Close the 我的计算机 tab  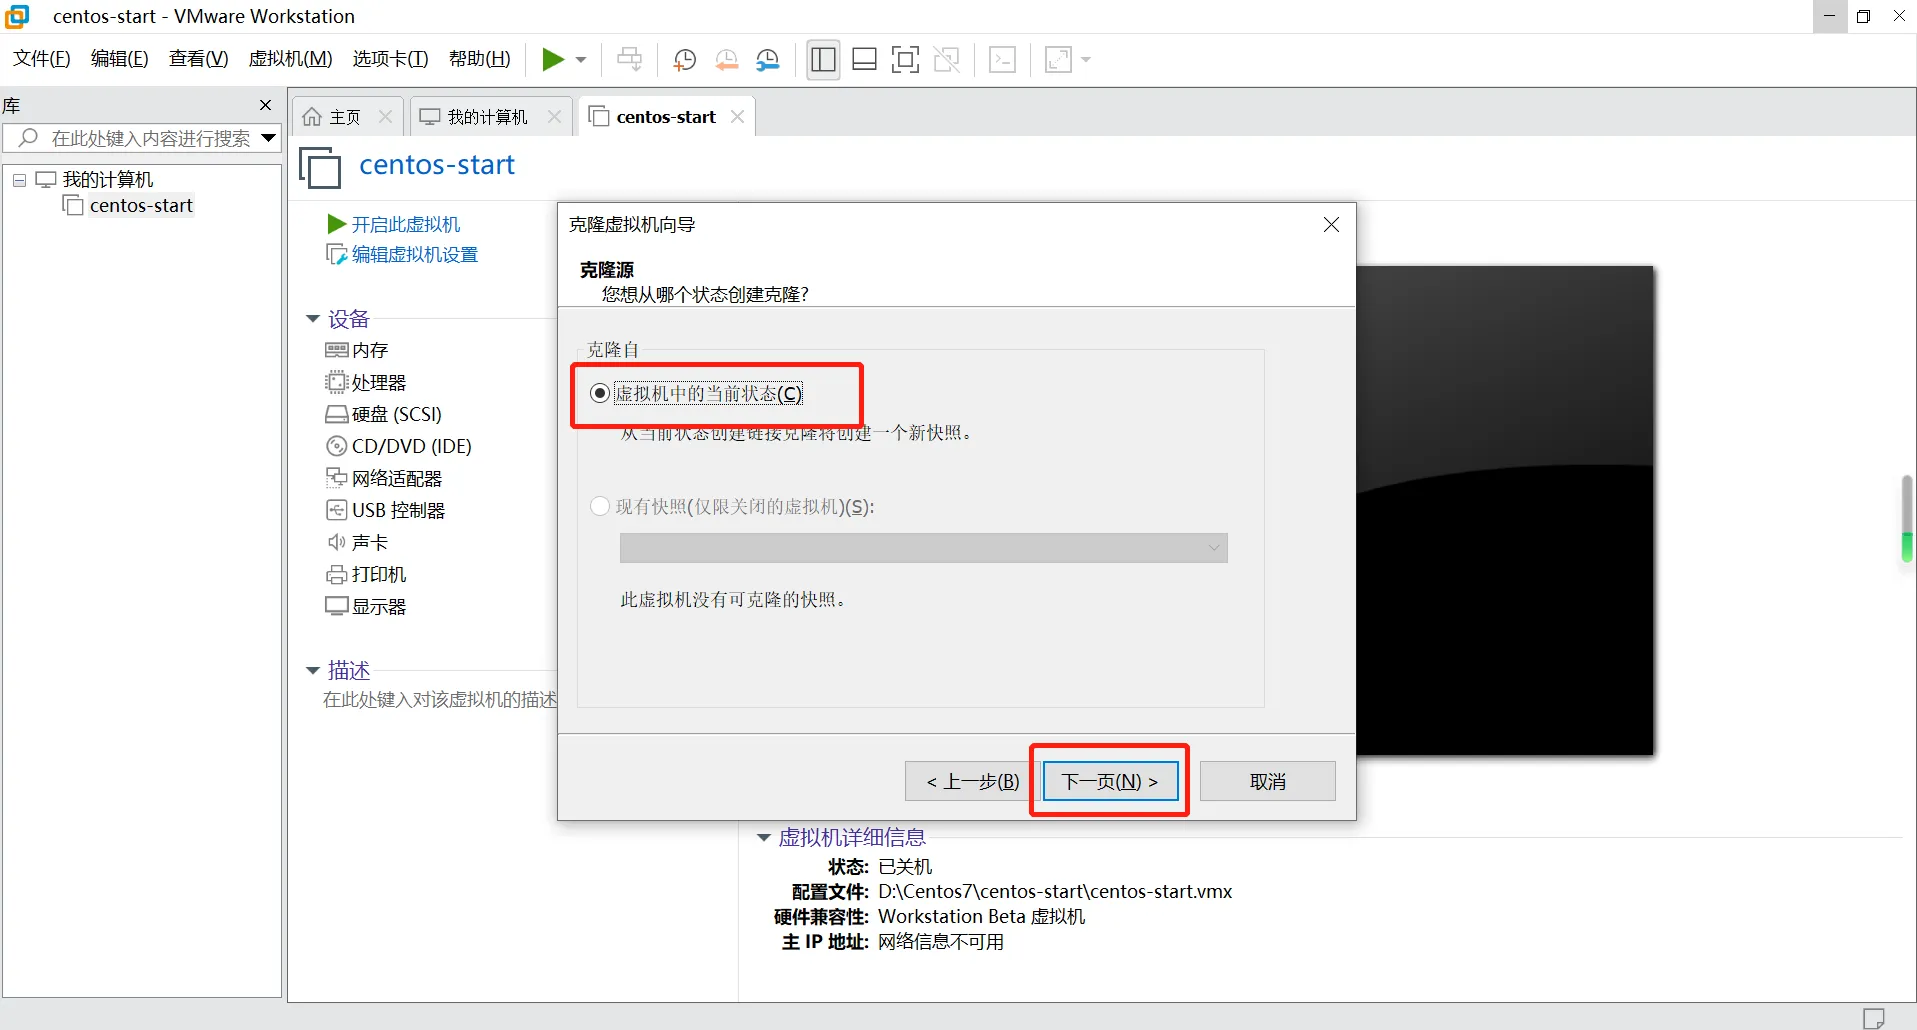(x=554, y=117)
